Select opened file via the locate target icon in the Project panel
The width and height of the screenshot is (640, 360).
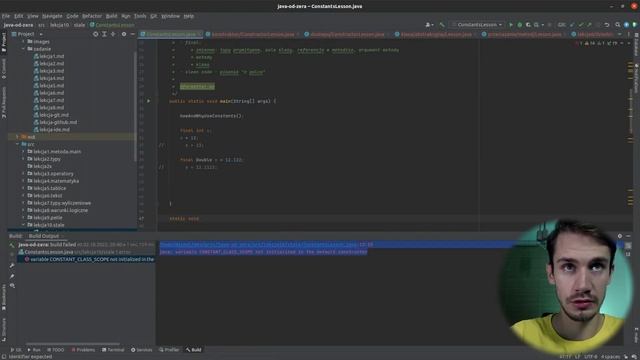96,34
